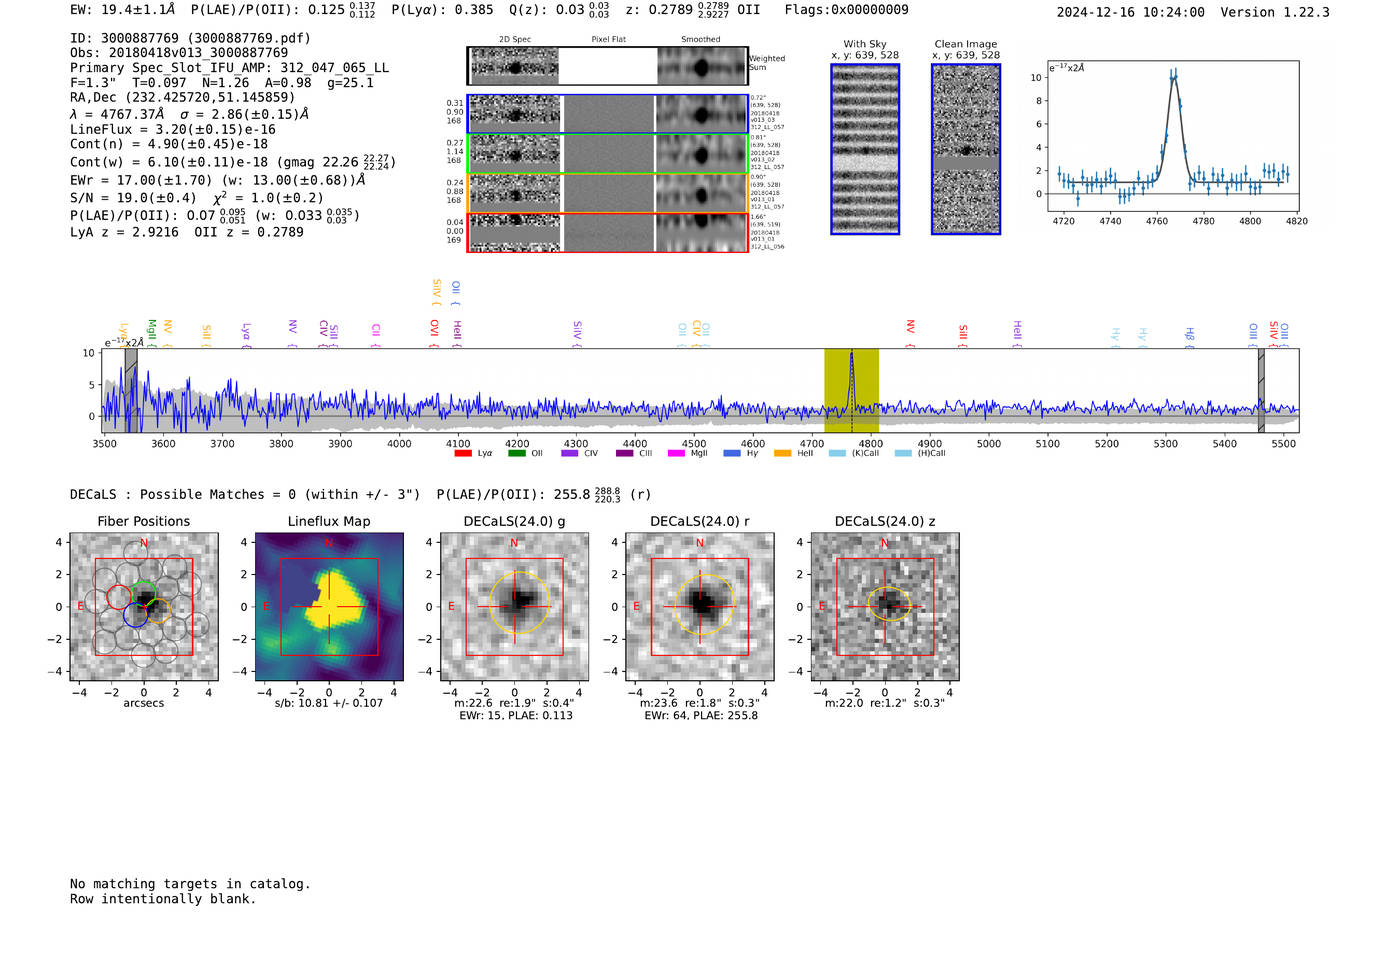Click the Primary Spec_Slot_IFU_AMP text line
1400x953 pixels.
coord(230,68)
